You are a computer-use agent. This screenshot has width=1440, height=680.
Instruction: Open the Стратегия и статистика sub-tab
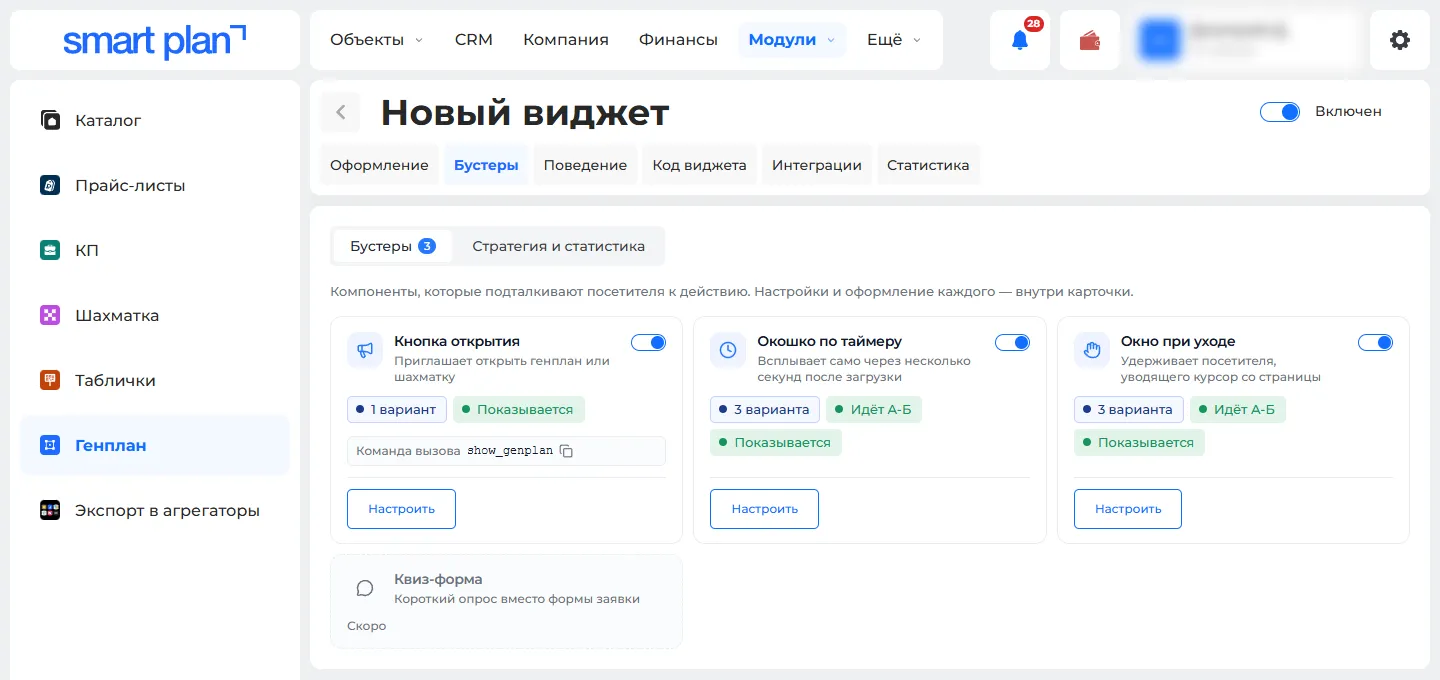coord(559,246)
